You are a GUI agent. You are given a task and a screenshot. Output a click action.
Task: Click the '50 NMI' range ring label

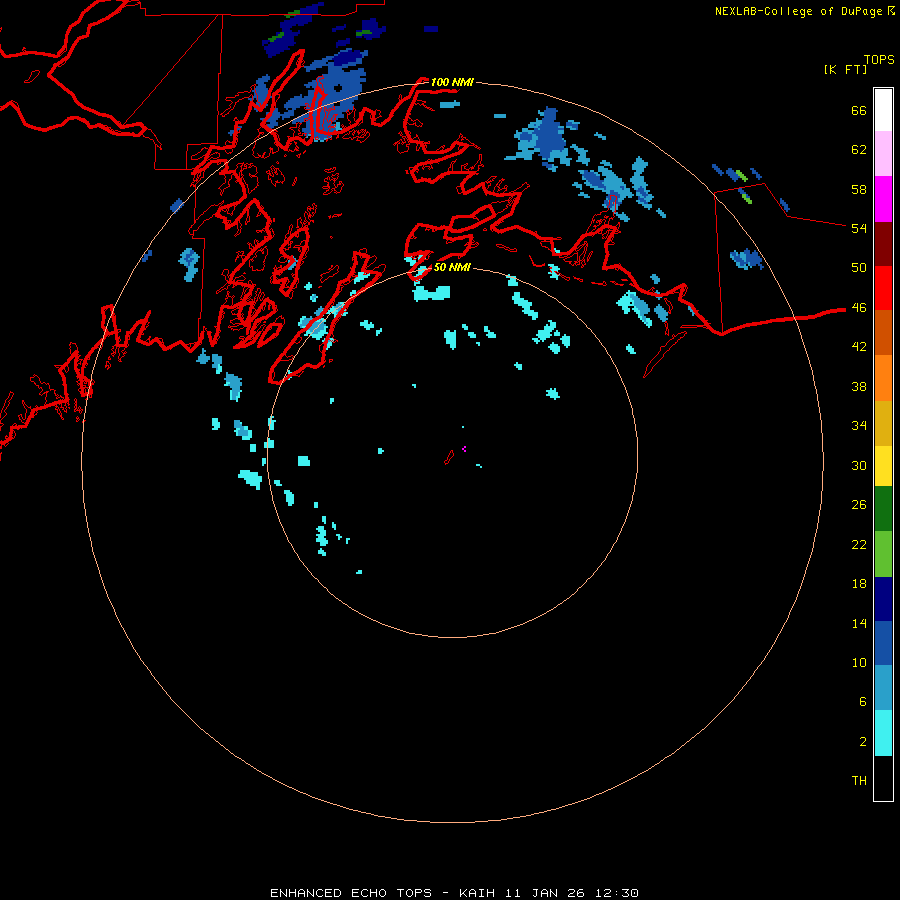coord(452,267)
